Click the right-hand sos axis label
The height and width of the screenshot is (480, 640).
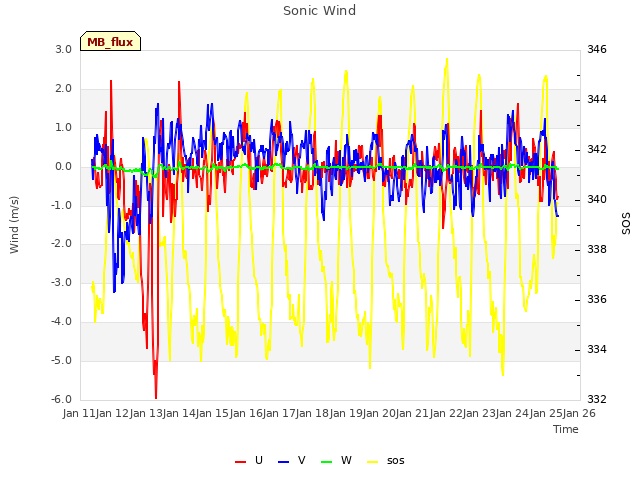(x=625, y=224)
